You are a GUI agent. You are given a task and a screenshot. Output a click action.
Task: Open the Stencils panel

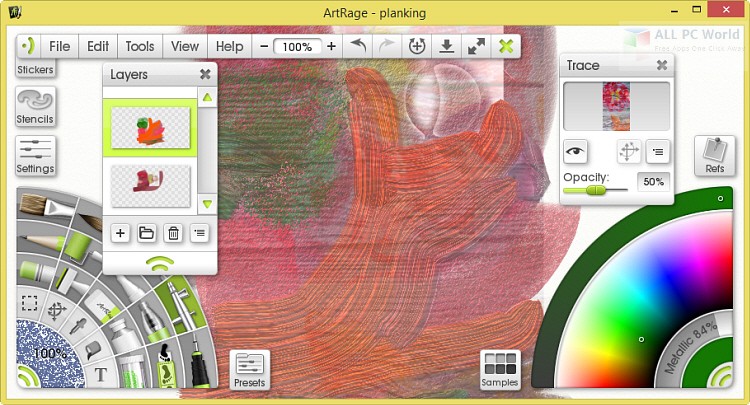pos(35,106)
